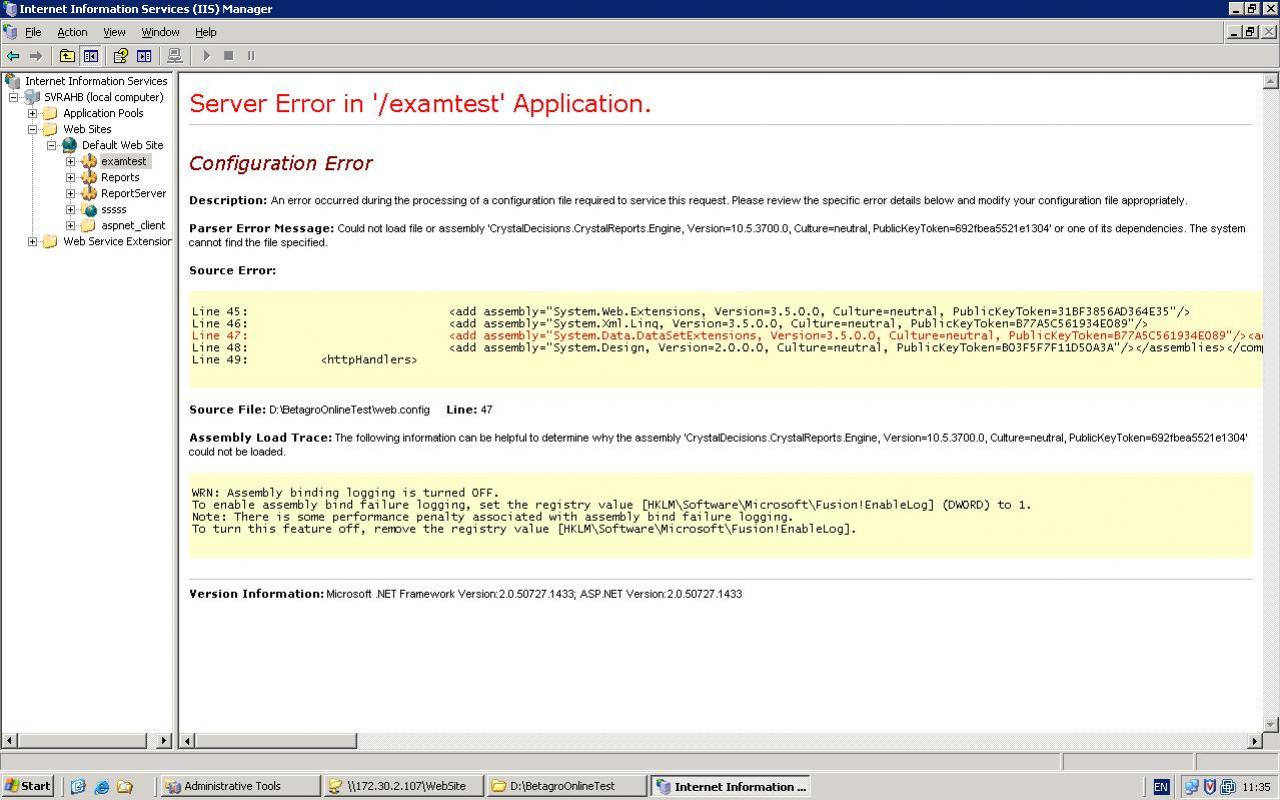Select the ReportServer tree label
Screen dimensions: 1280x800
pos(133,193)
